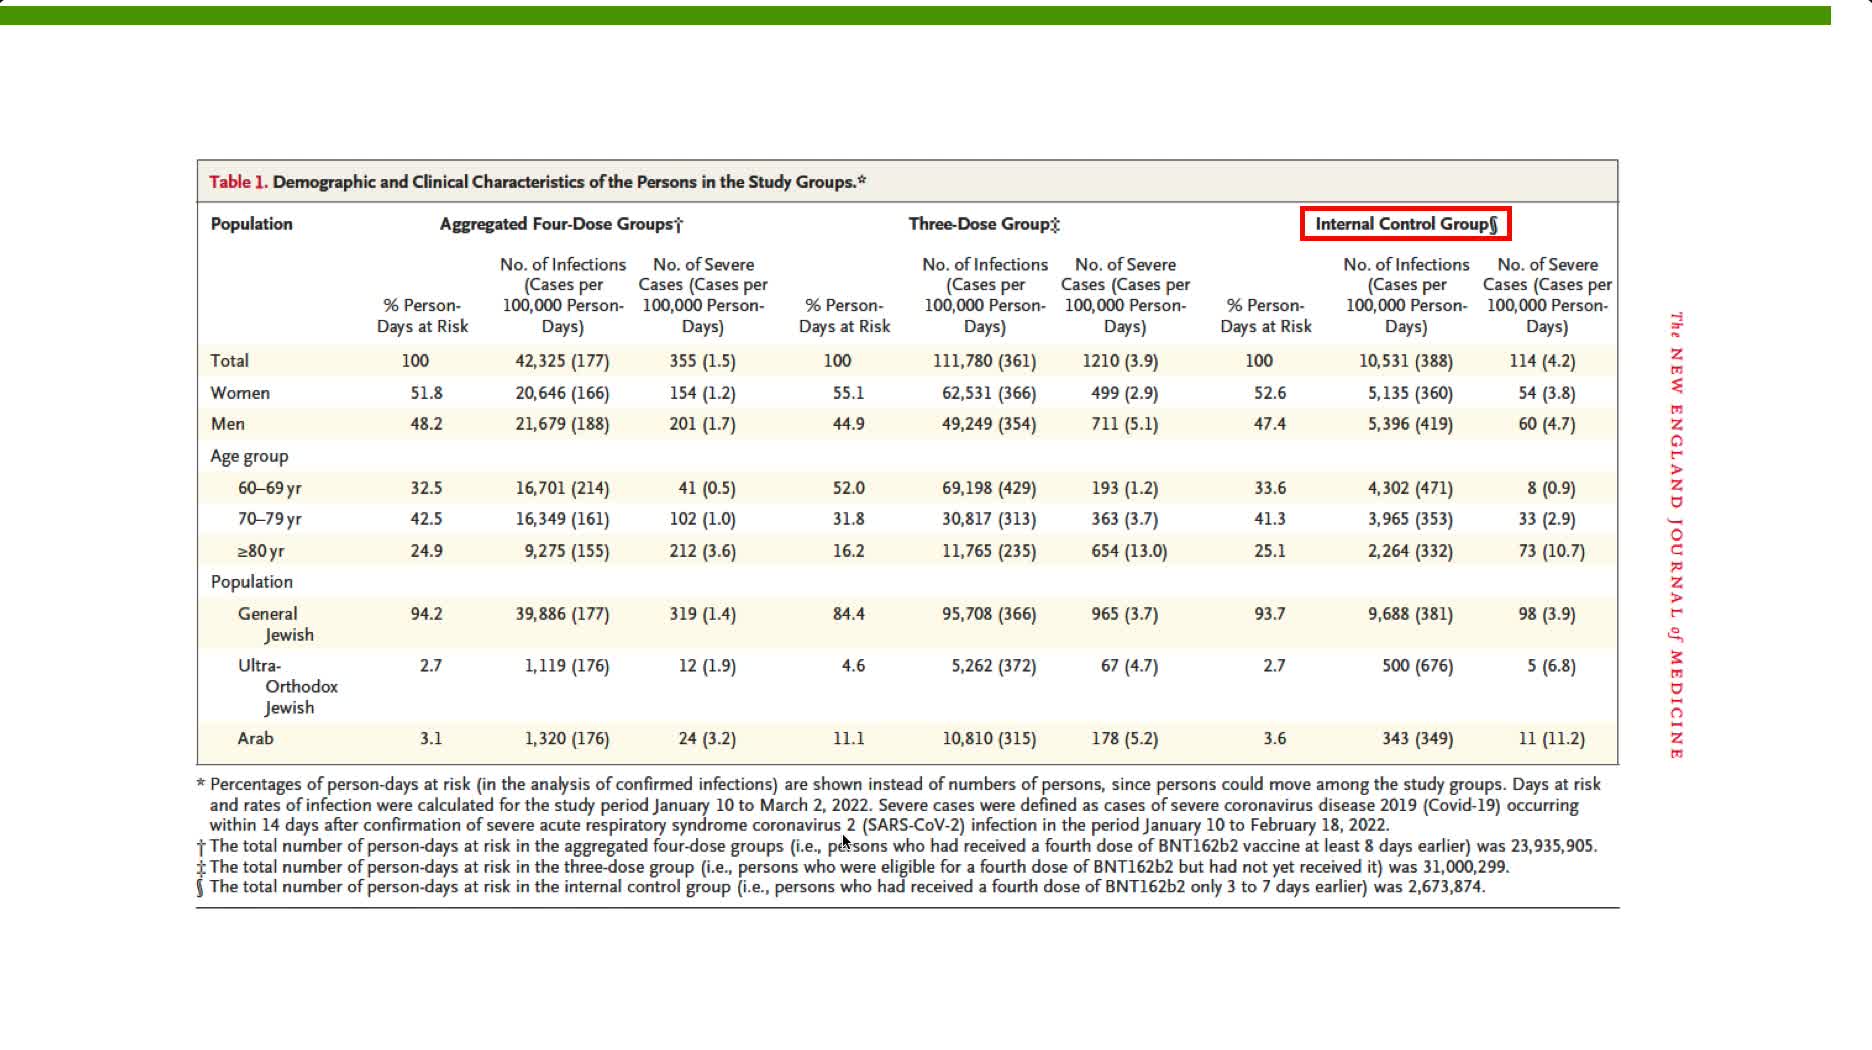
Task: Click the value '16,701 (214)'
Action: [562, 488]
